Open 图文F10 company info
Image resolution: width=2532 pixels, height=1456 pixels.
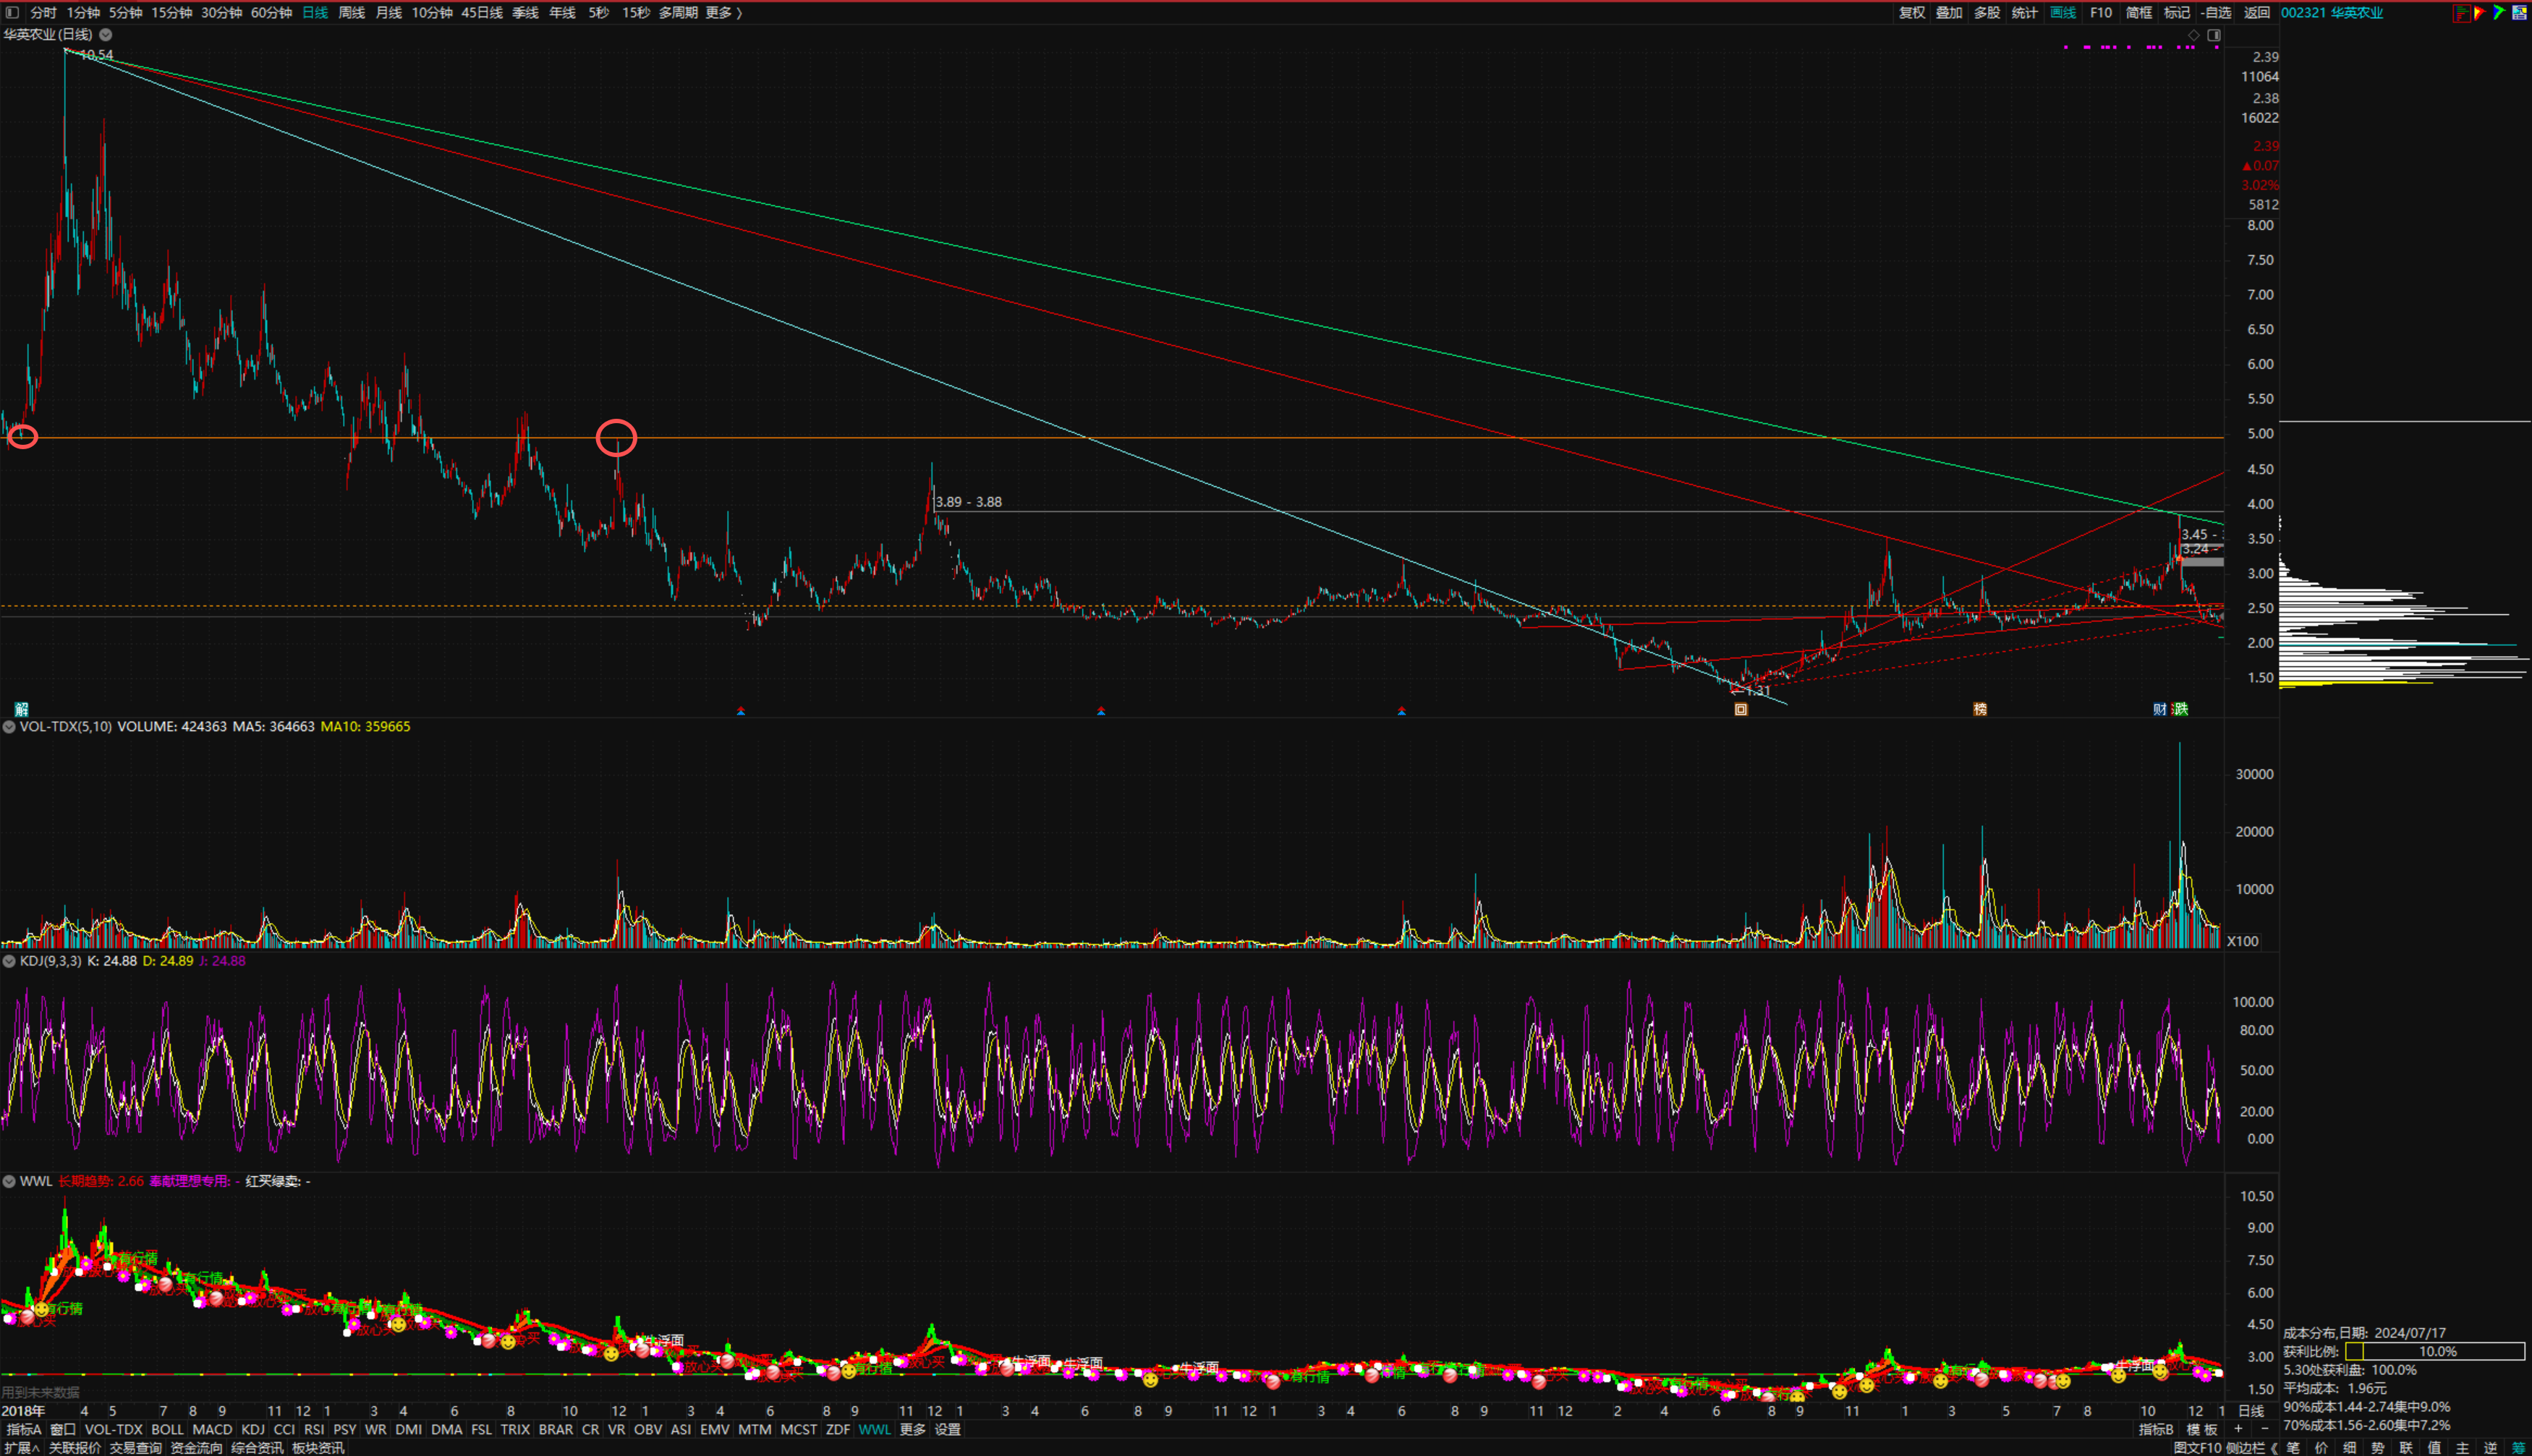(2197, 1448)
